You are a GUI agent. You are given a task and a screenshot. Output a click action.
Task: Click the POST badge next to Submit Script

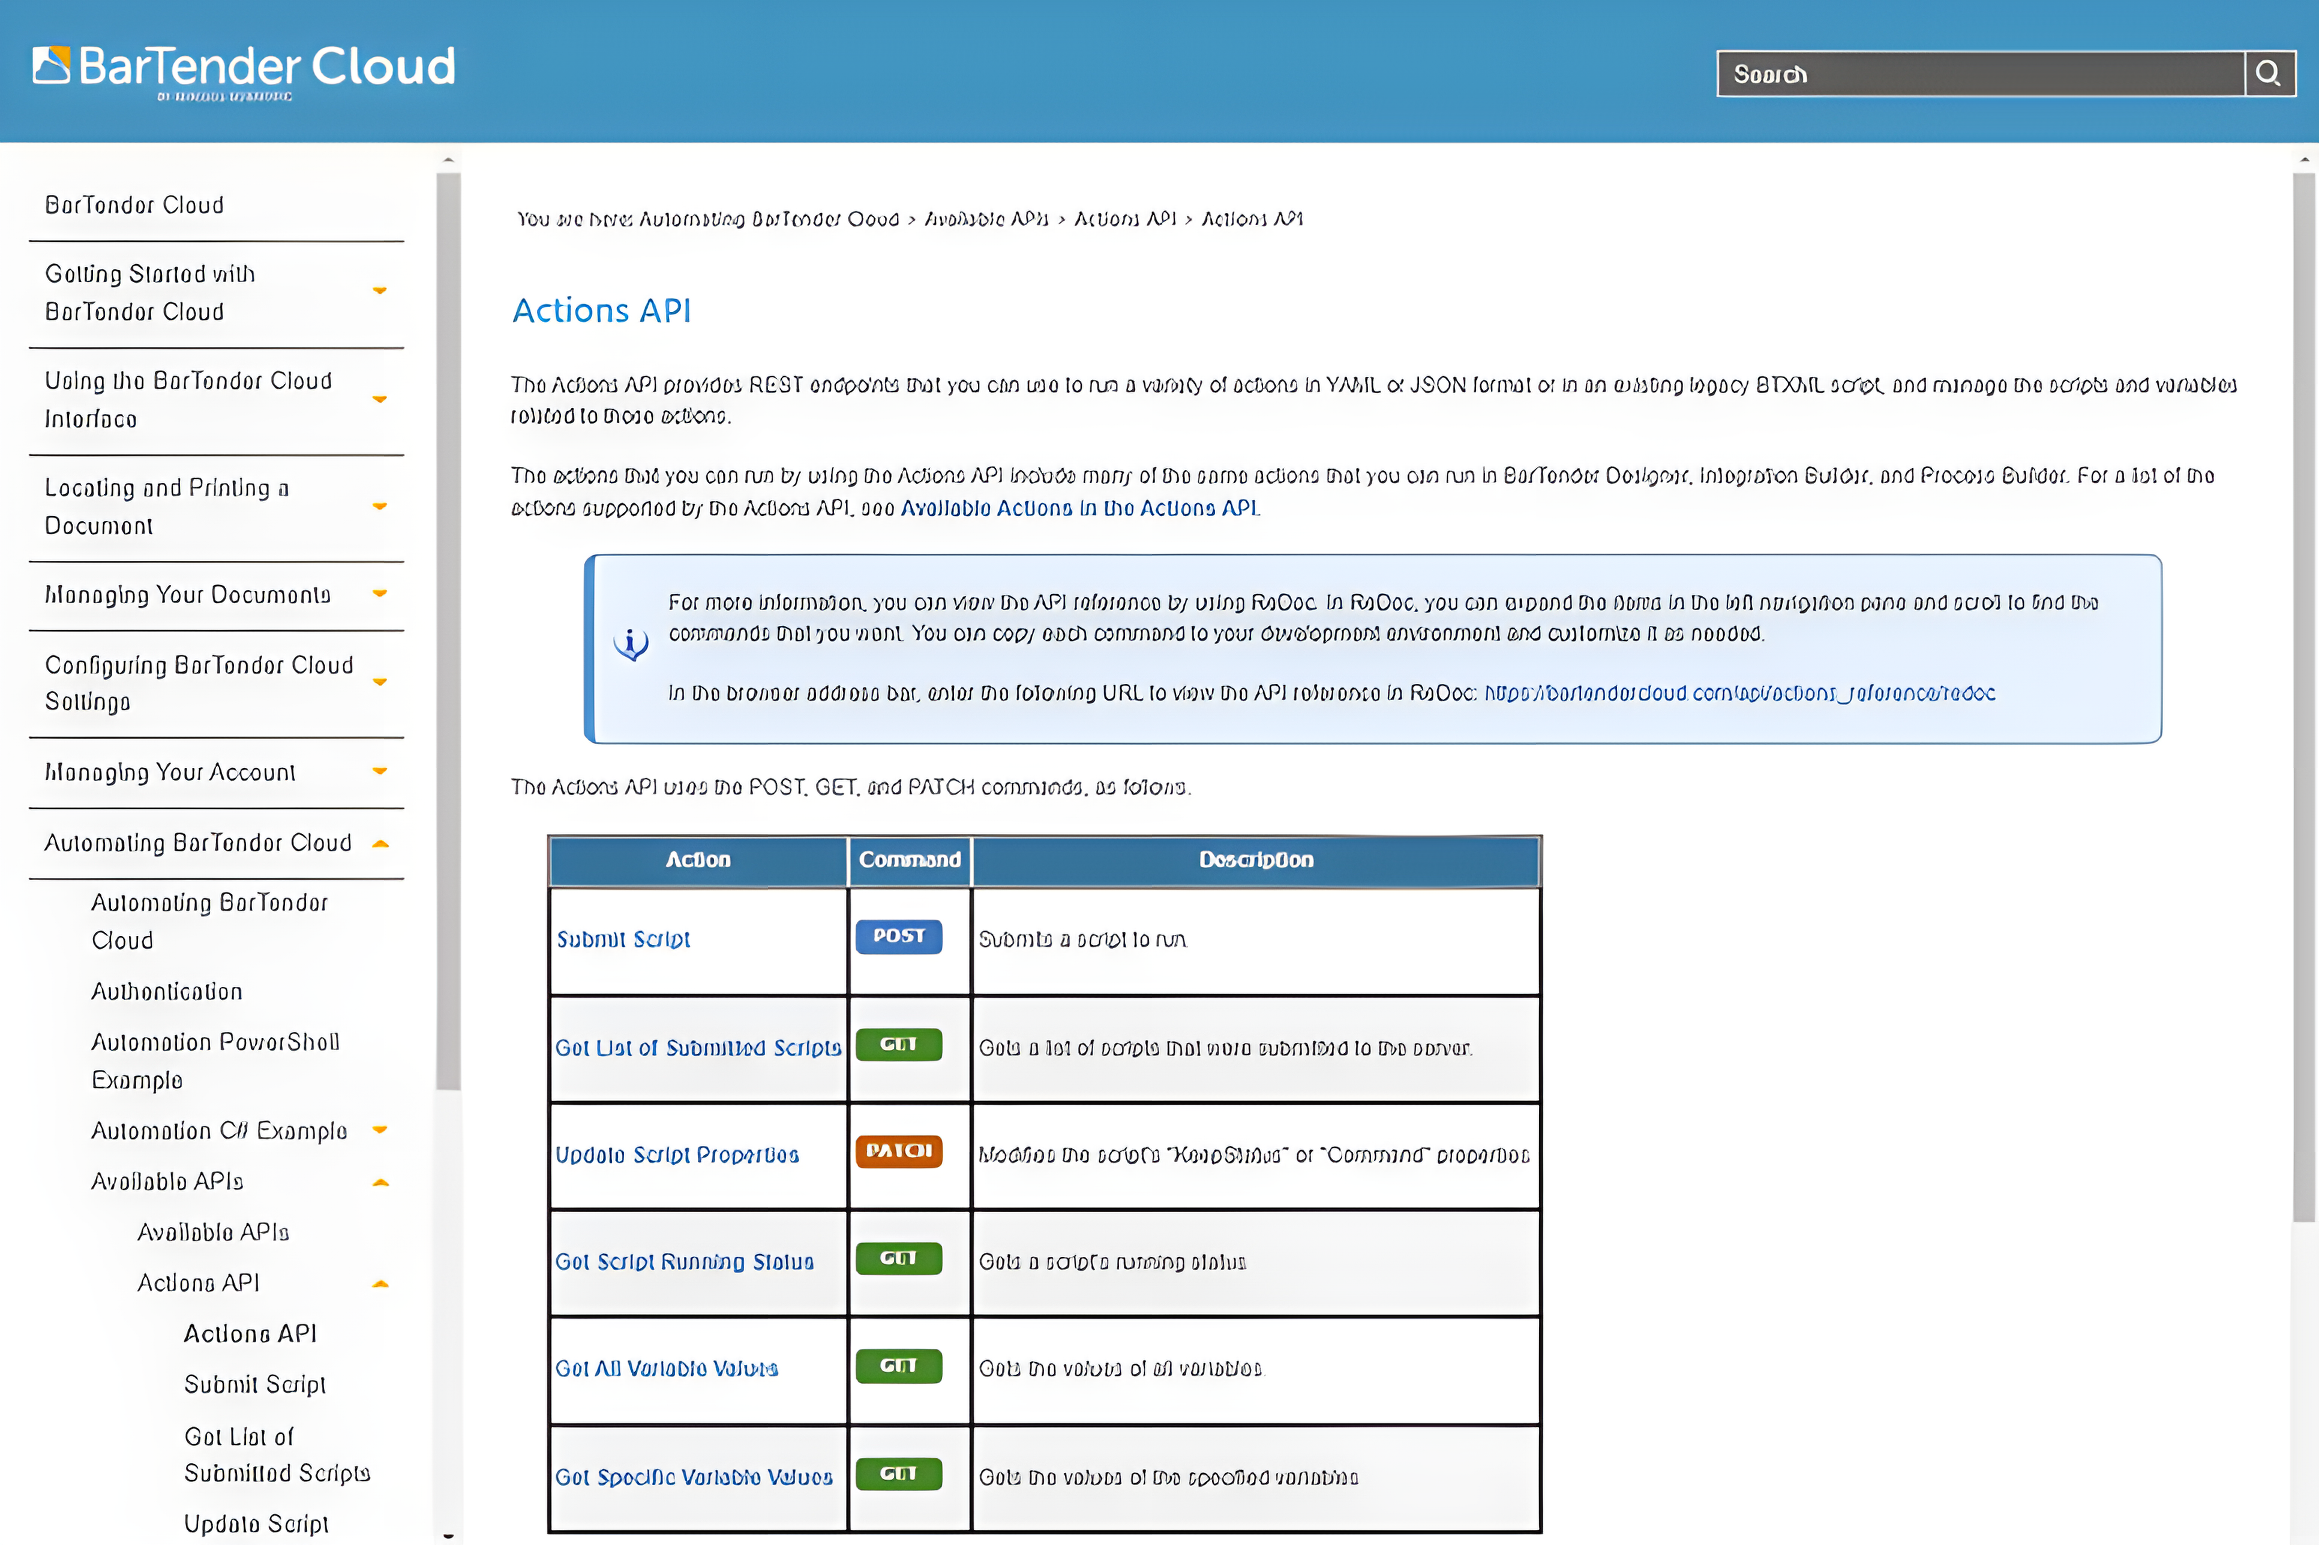point(898,937)
